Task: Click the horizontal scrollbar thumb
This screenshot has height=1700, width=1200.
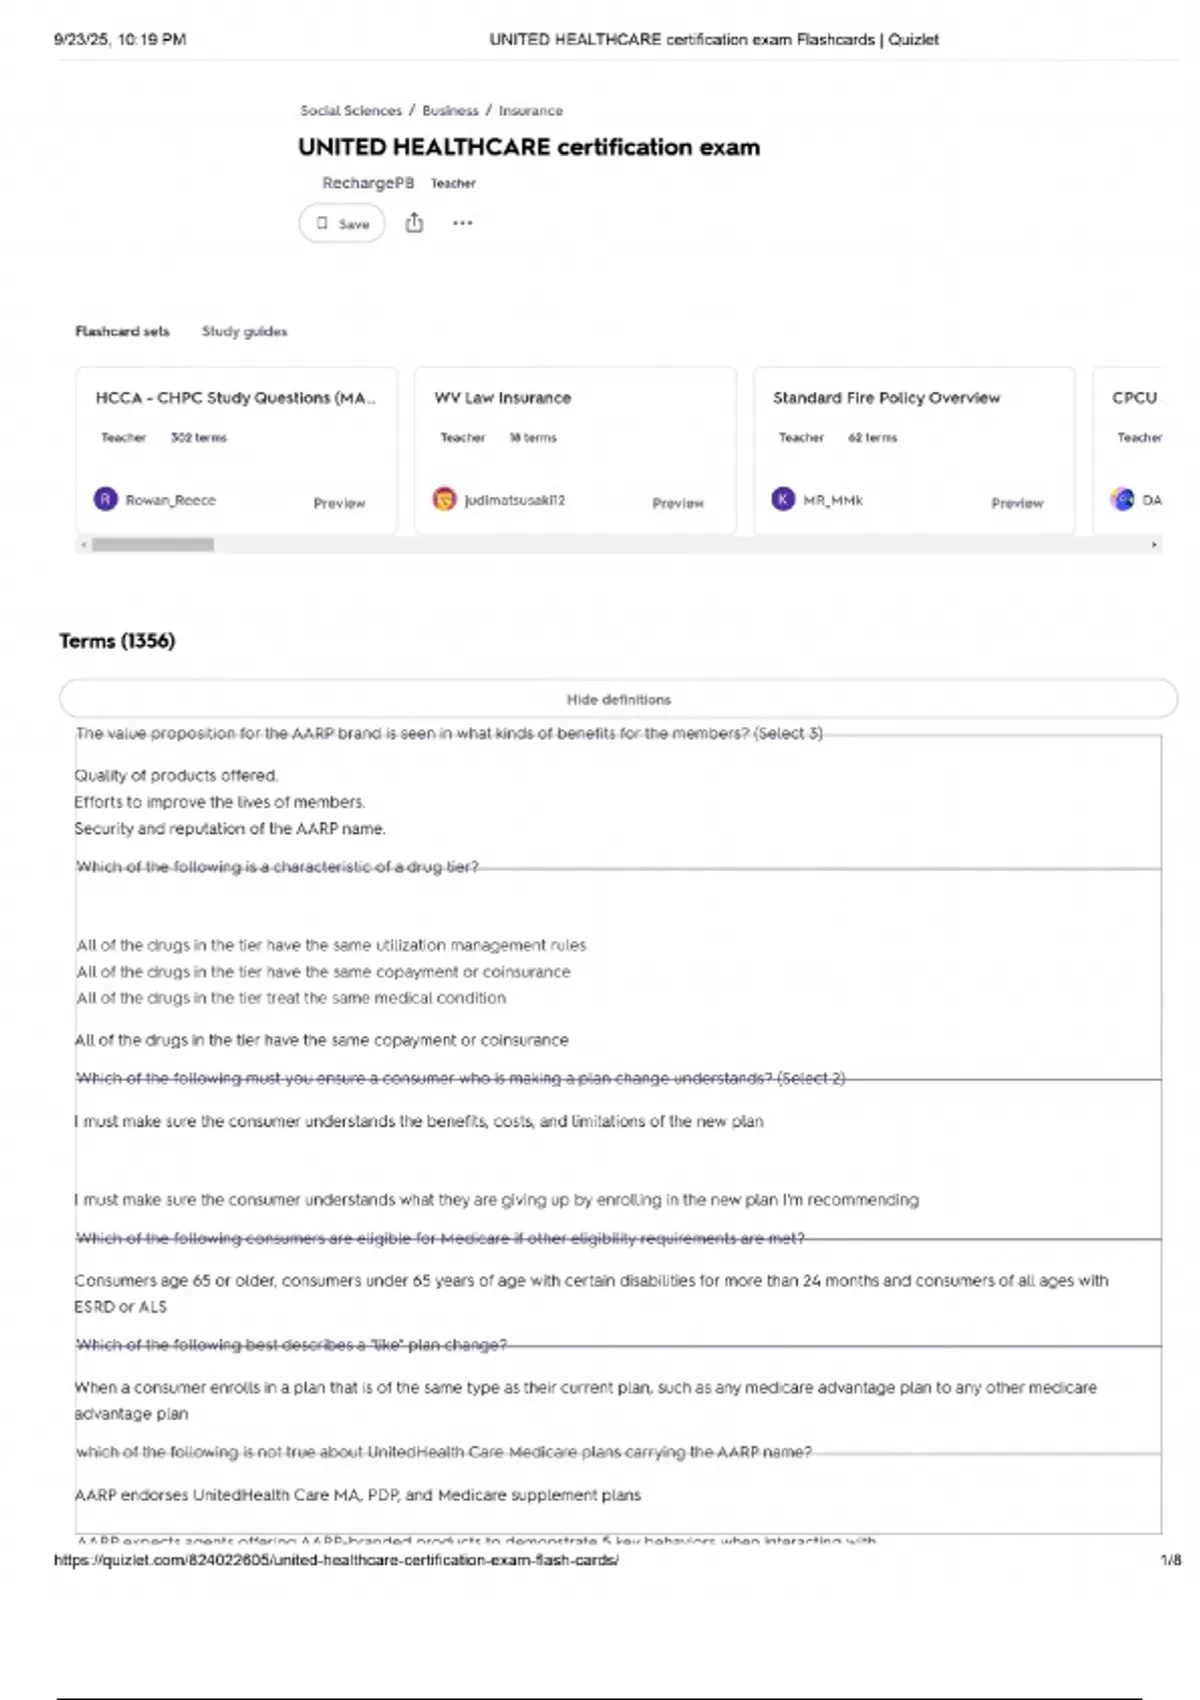Action: tap(153, 545)
